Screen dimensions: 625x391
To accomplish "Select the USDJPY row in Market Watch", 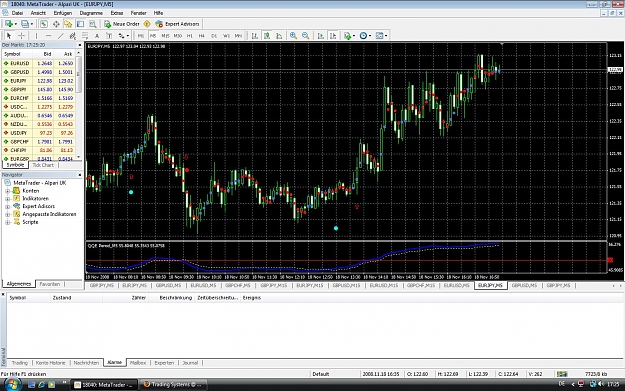I will click(38, 133).
